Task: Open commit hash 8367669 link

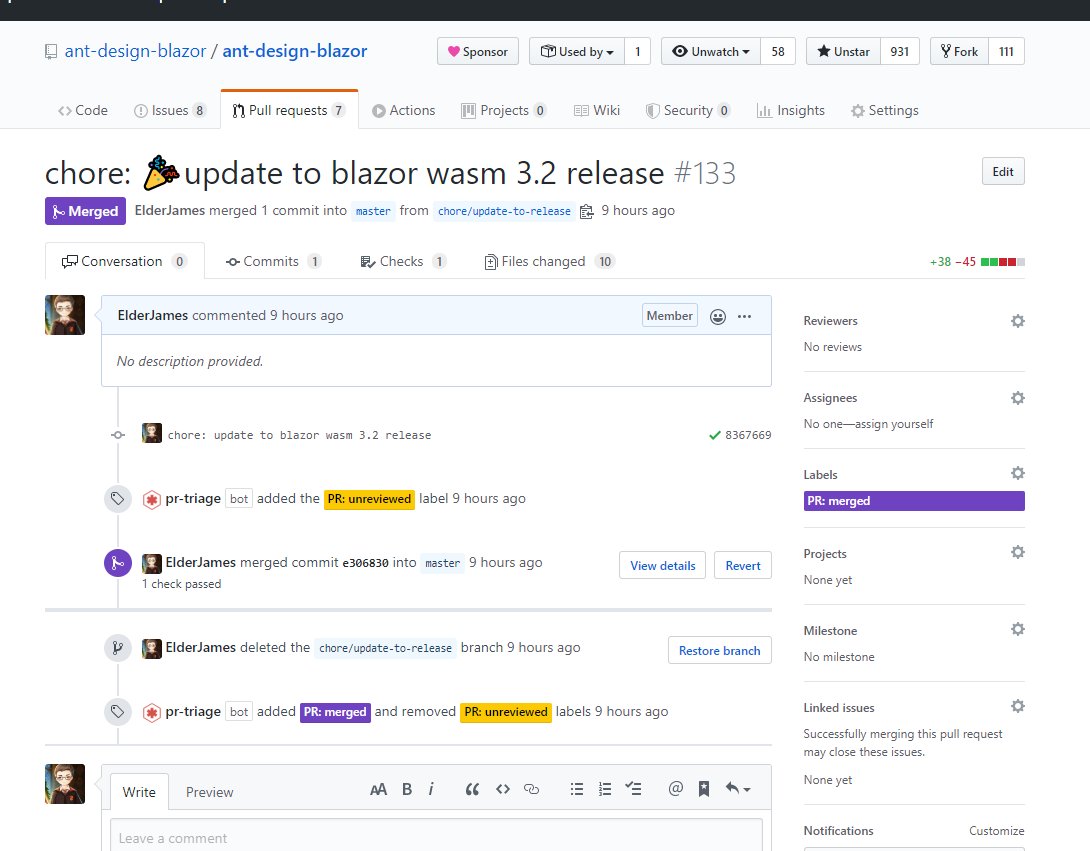Action: [748, 435]
